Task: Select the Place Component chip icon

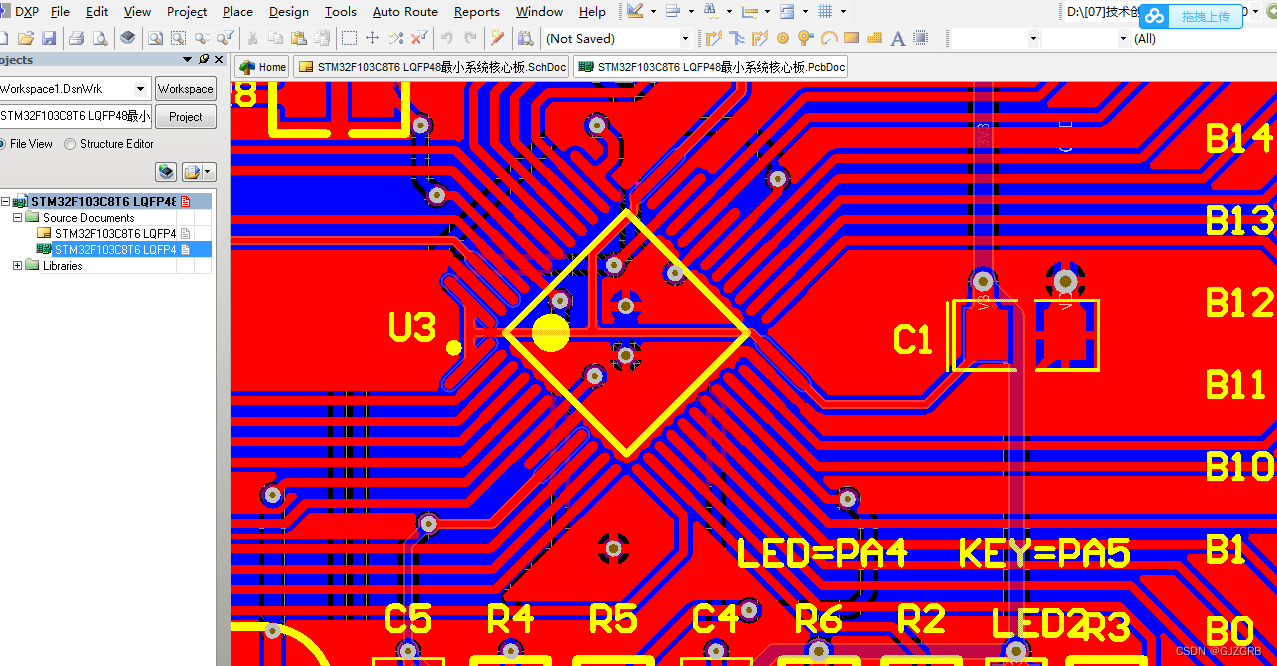Action: click(918, 38)
